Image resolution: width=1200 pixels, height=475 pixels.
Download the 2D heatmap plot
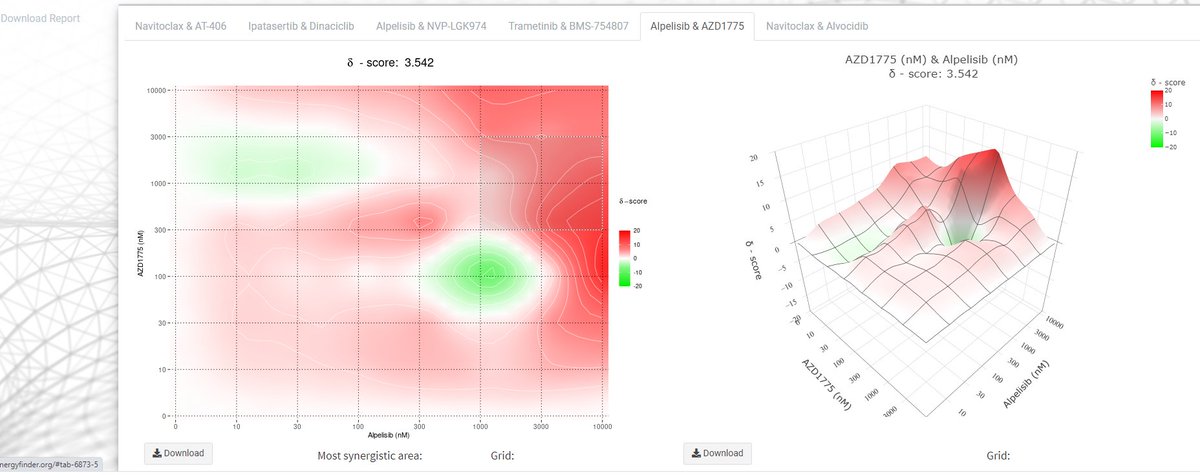[178, 453]
